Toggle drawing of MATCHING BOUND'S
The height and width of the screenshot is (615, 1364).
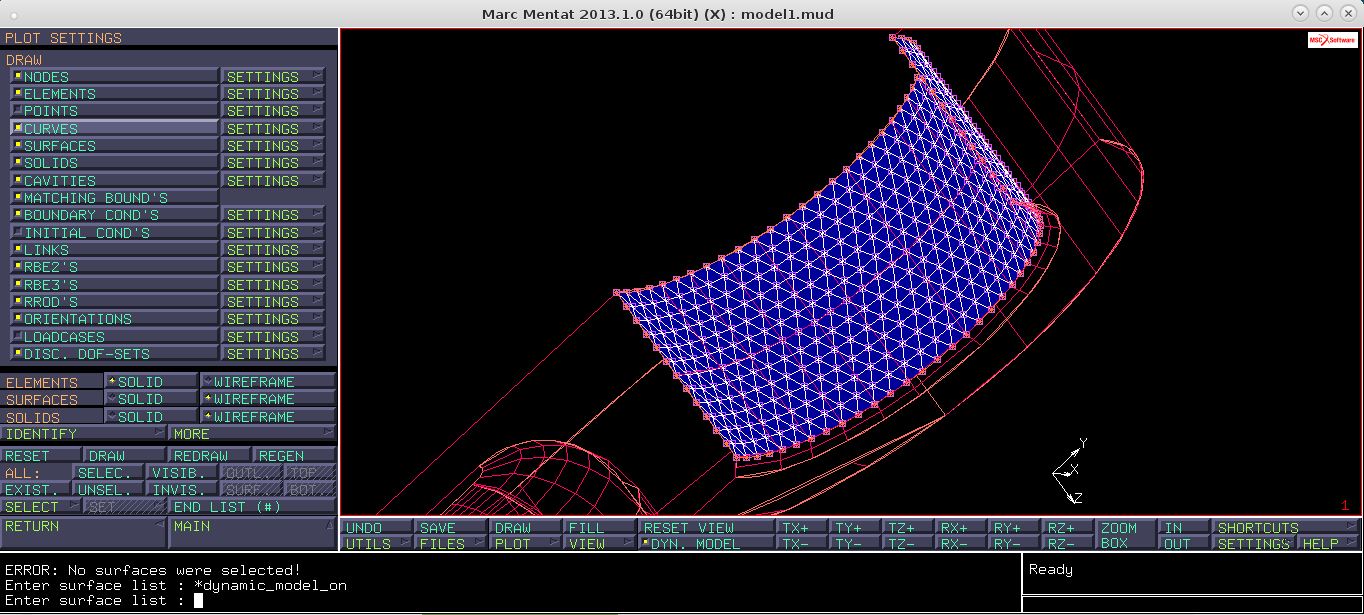point(115,198)
